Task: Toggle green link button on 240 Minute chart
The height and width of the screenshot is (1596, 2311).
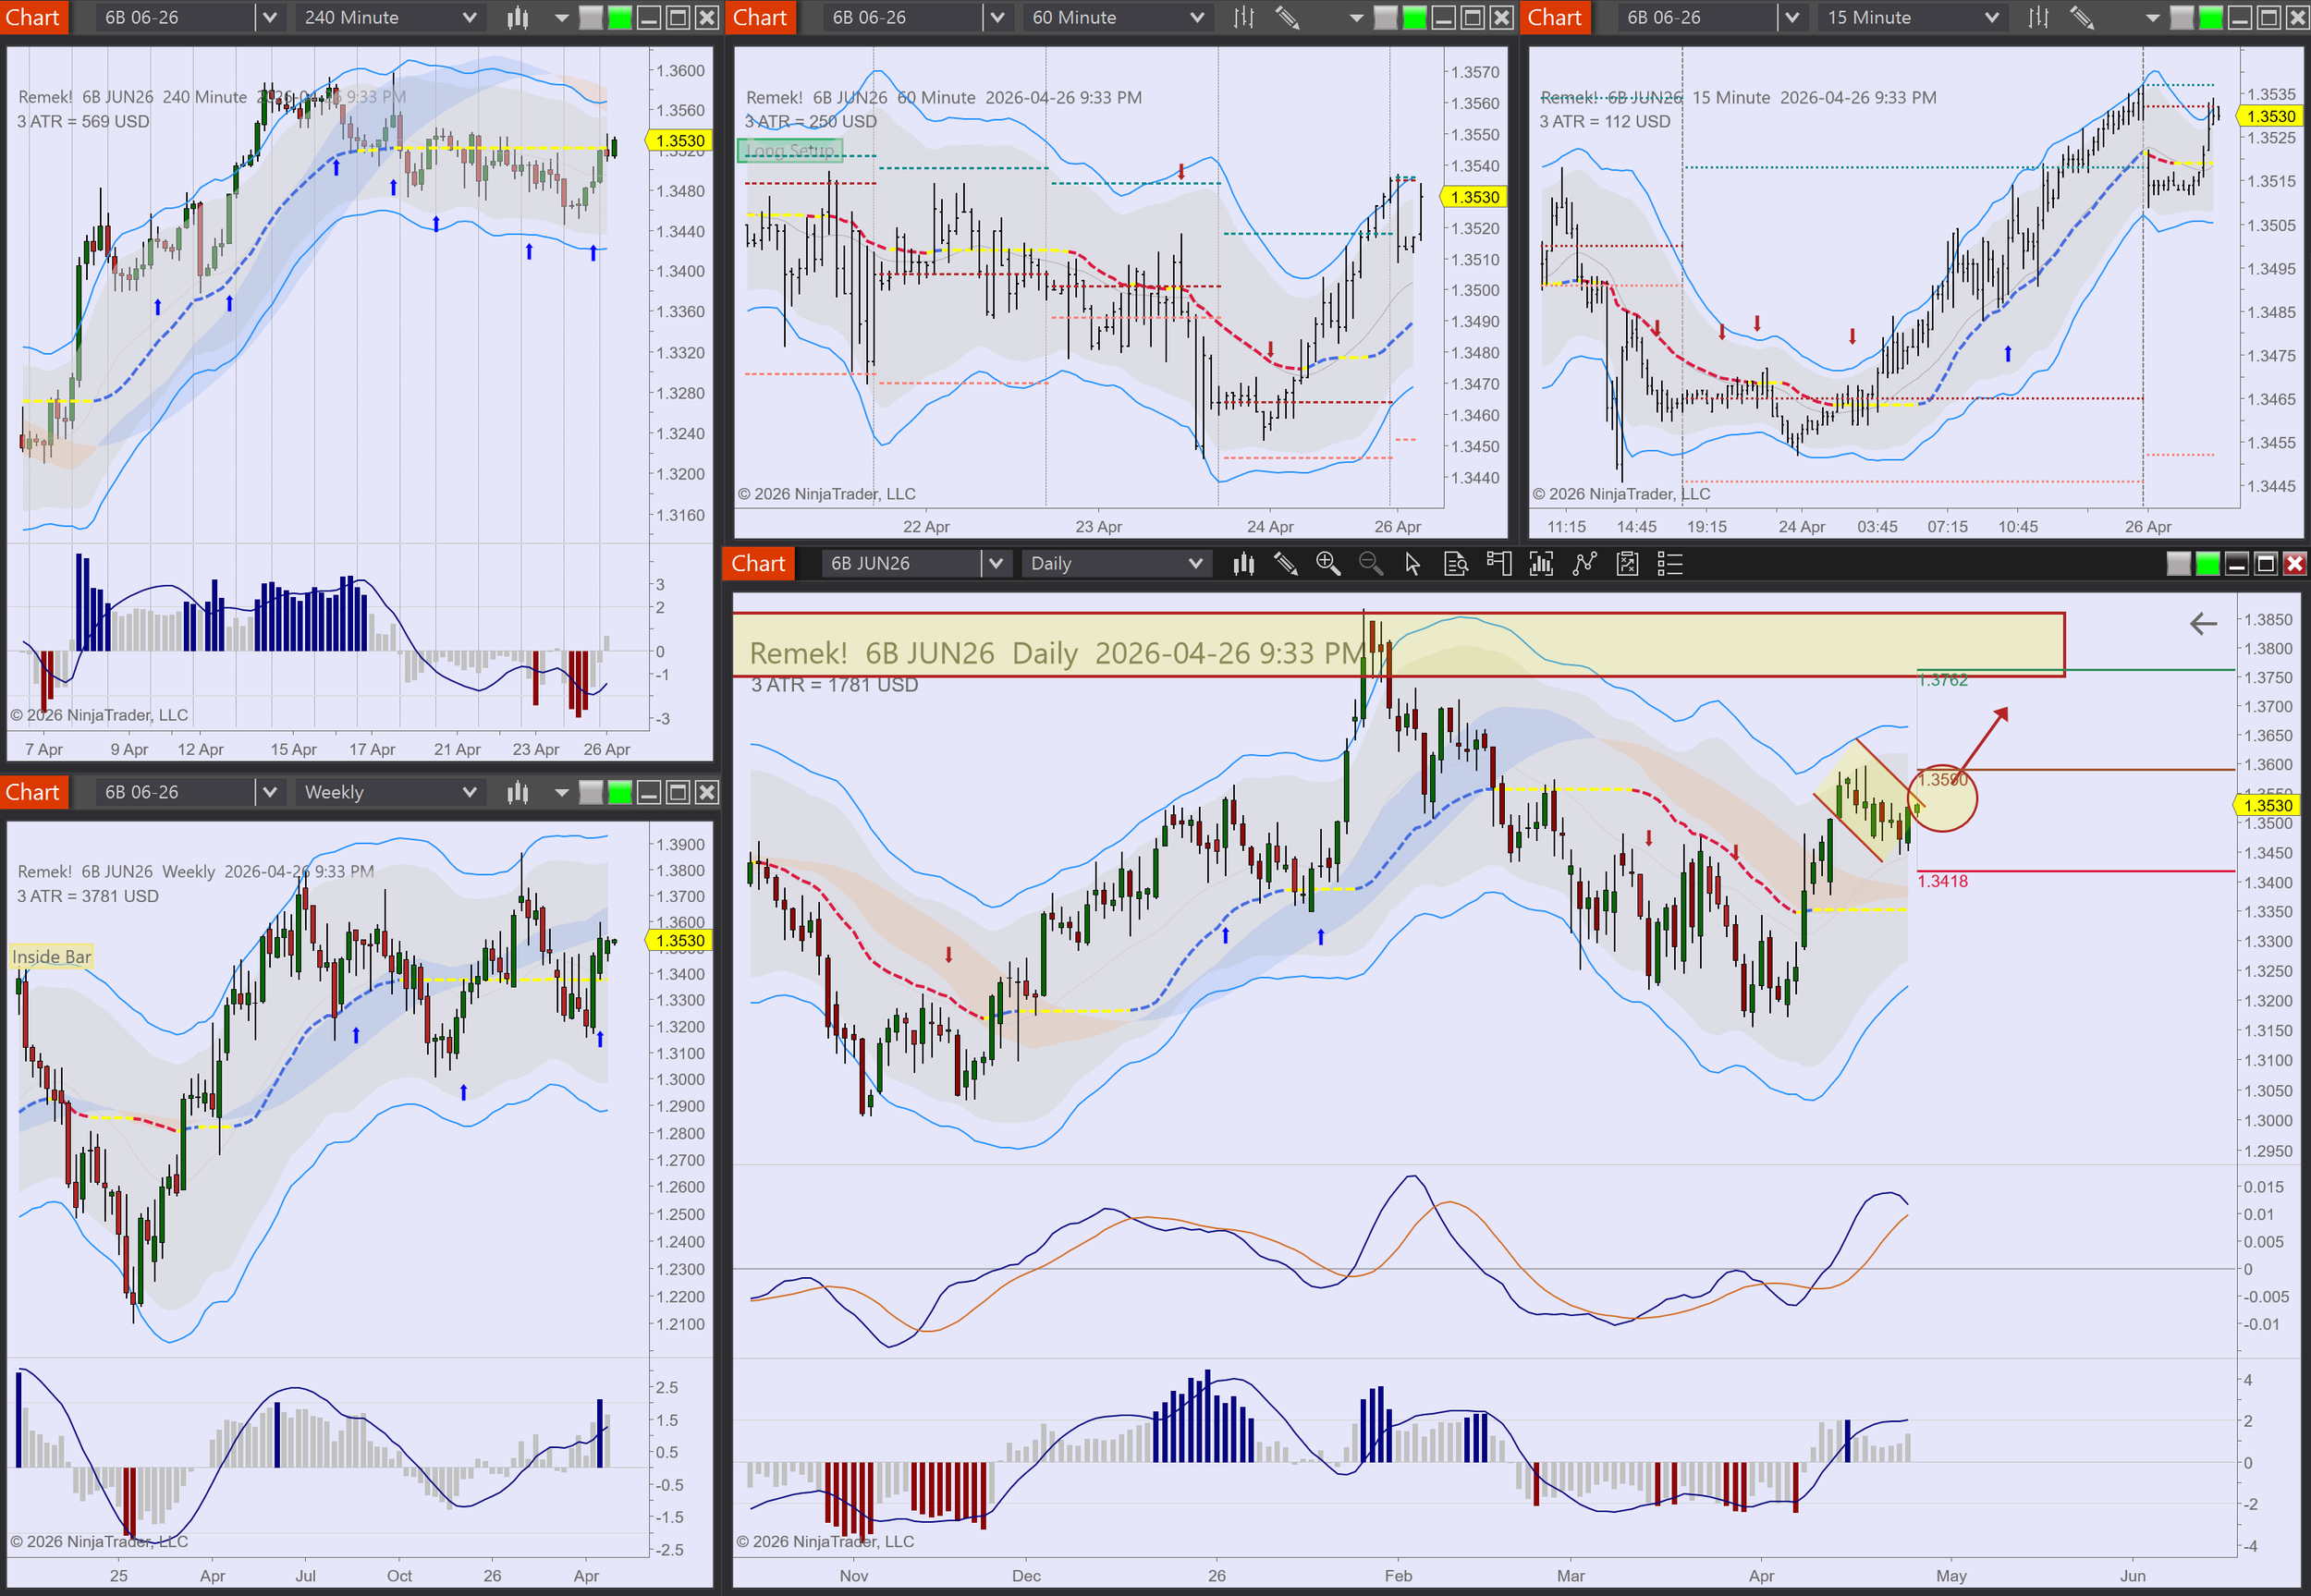Action: (620, 17)
